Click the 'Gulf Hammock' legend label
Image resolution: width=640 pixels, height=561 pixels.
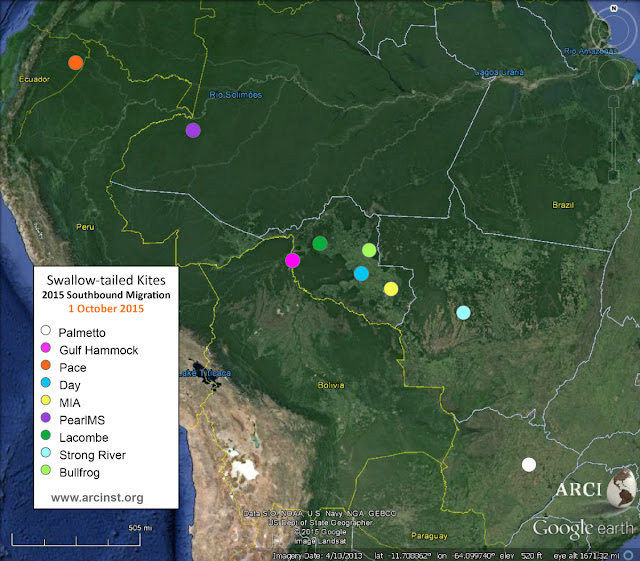coord(99,350)
